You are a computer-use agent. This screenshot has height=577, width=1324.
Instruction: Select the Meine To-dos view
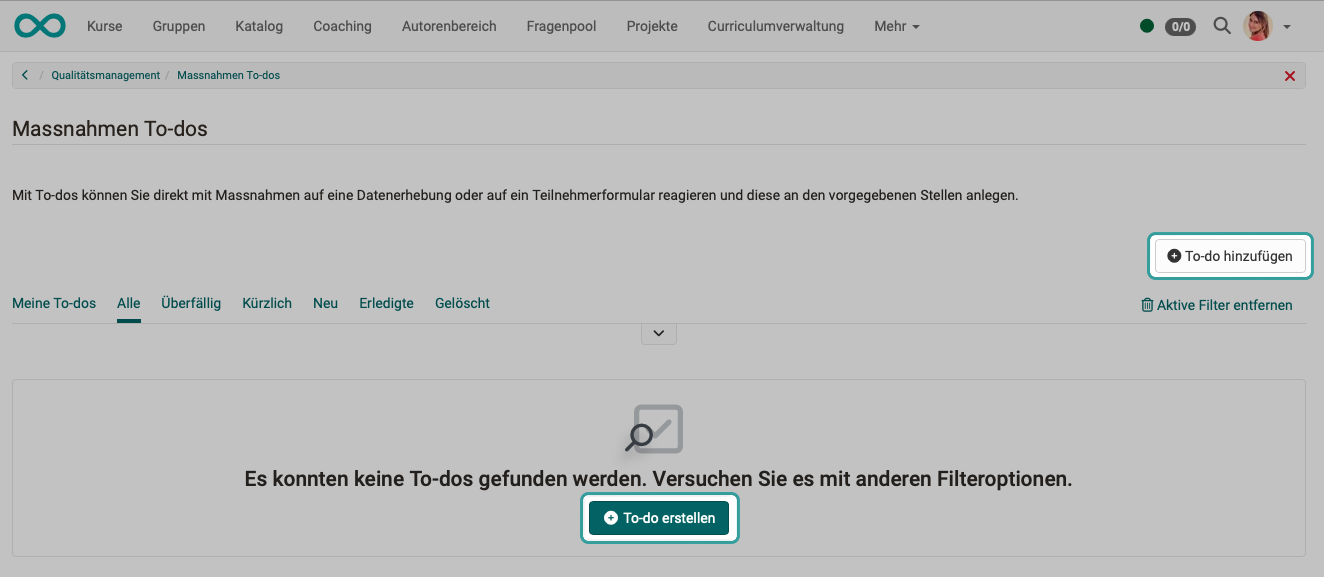pyautogui.click(x=54, y=303)
